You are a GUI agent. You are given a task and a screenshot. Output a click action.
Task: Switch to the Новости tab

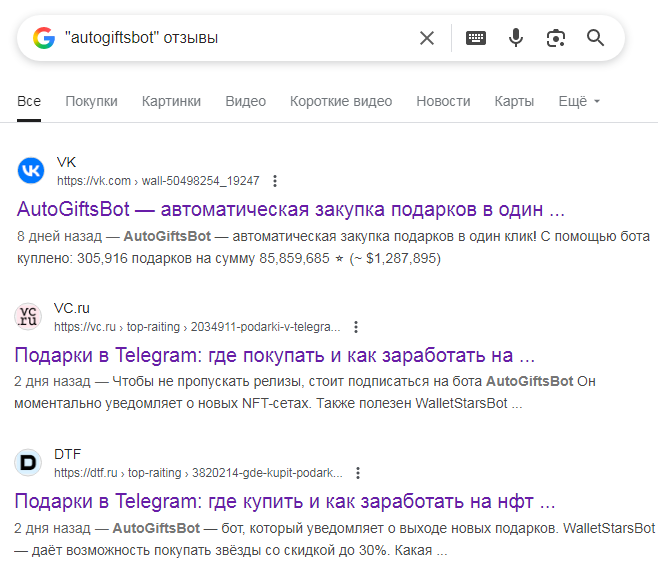[x=443, y=101]
